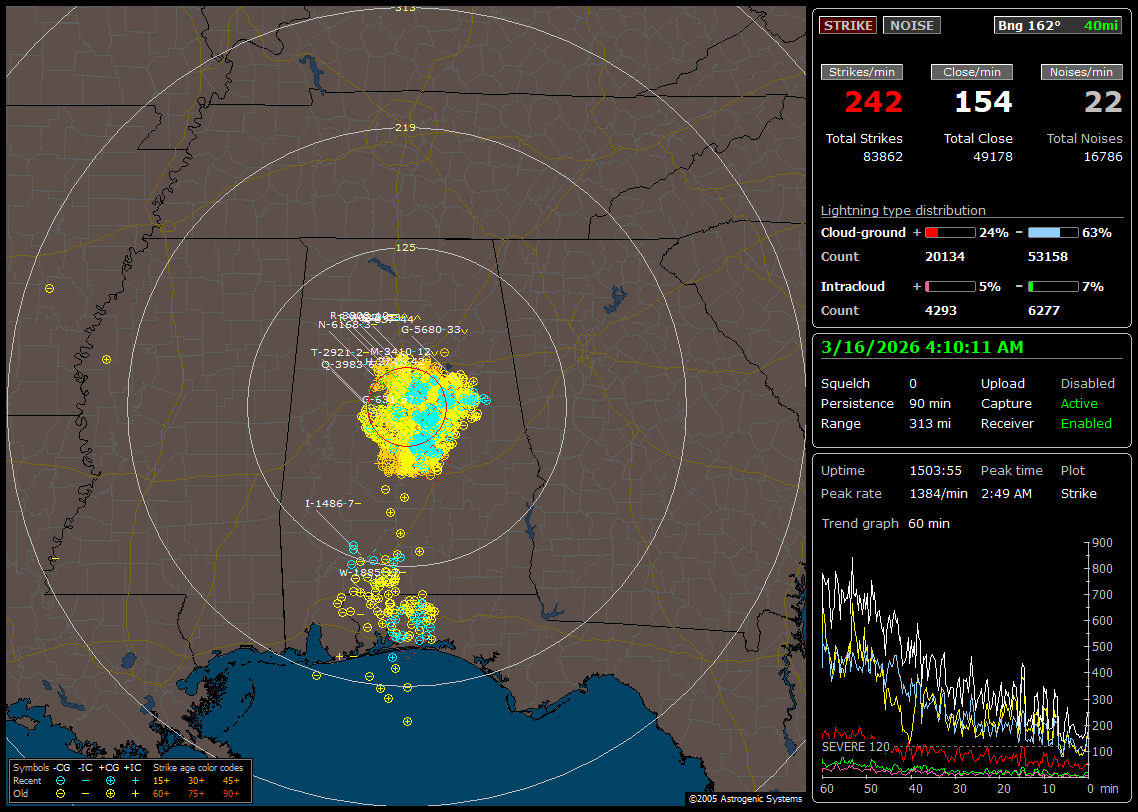Click the cyan recent +CG symbol in legend

click(x=110, y=780)
